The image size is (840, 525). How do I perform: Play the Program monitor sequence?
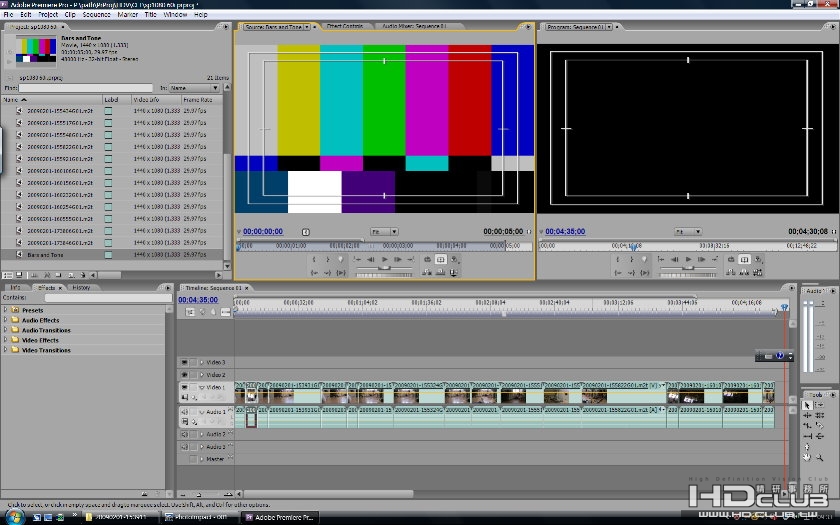(x=688, y=259)
